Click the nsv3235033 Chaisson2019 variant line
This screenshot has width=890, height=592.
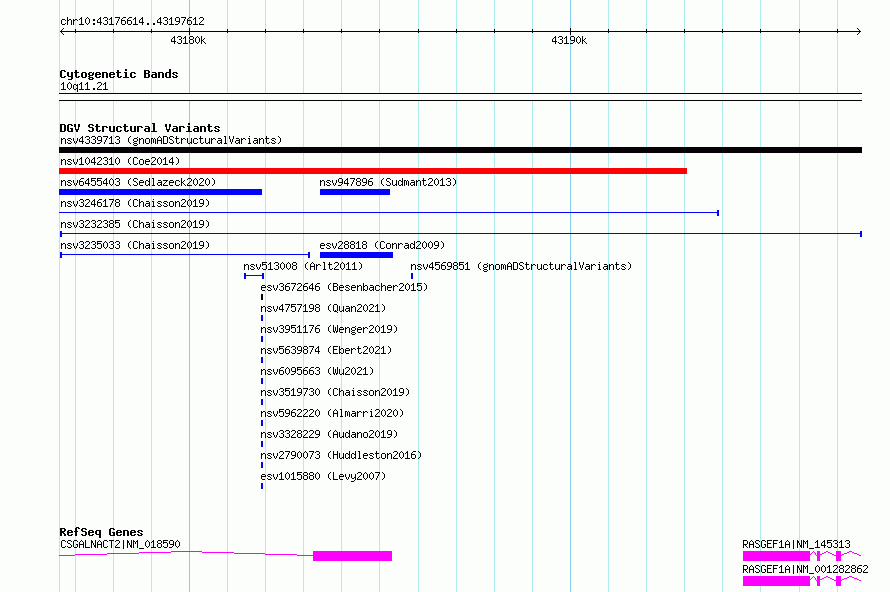pos(184,255)
